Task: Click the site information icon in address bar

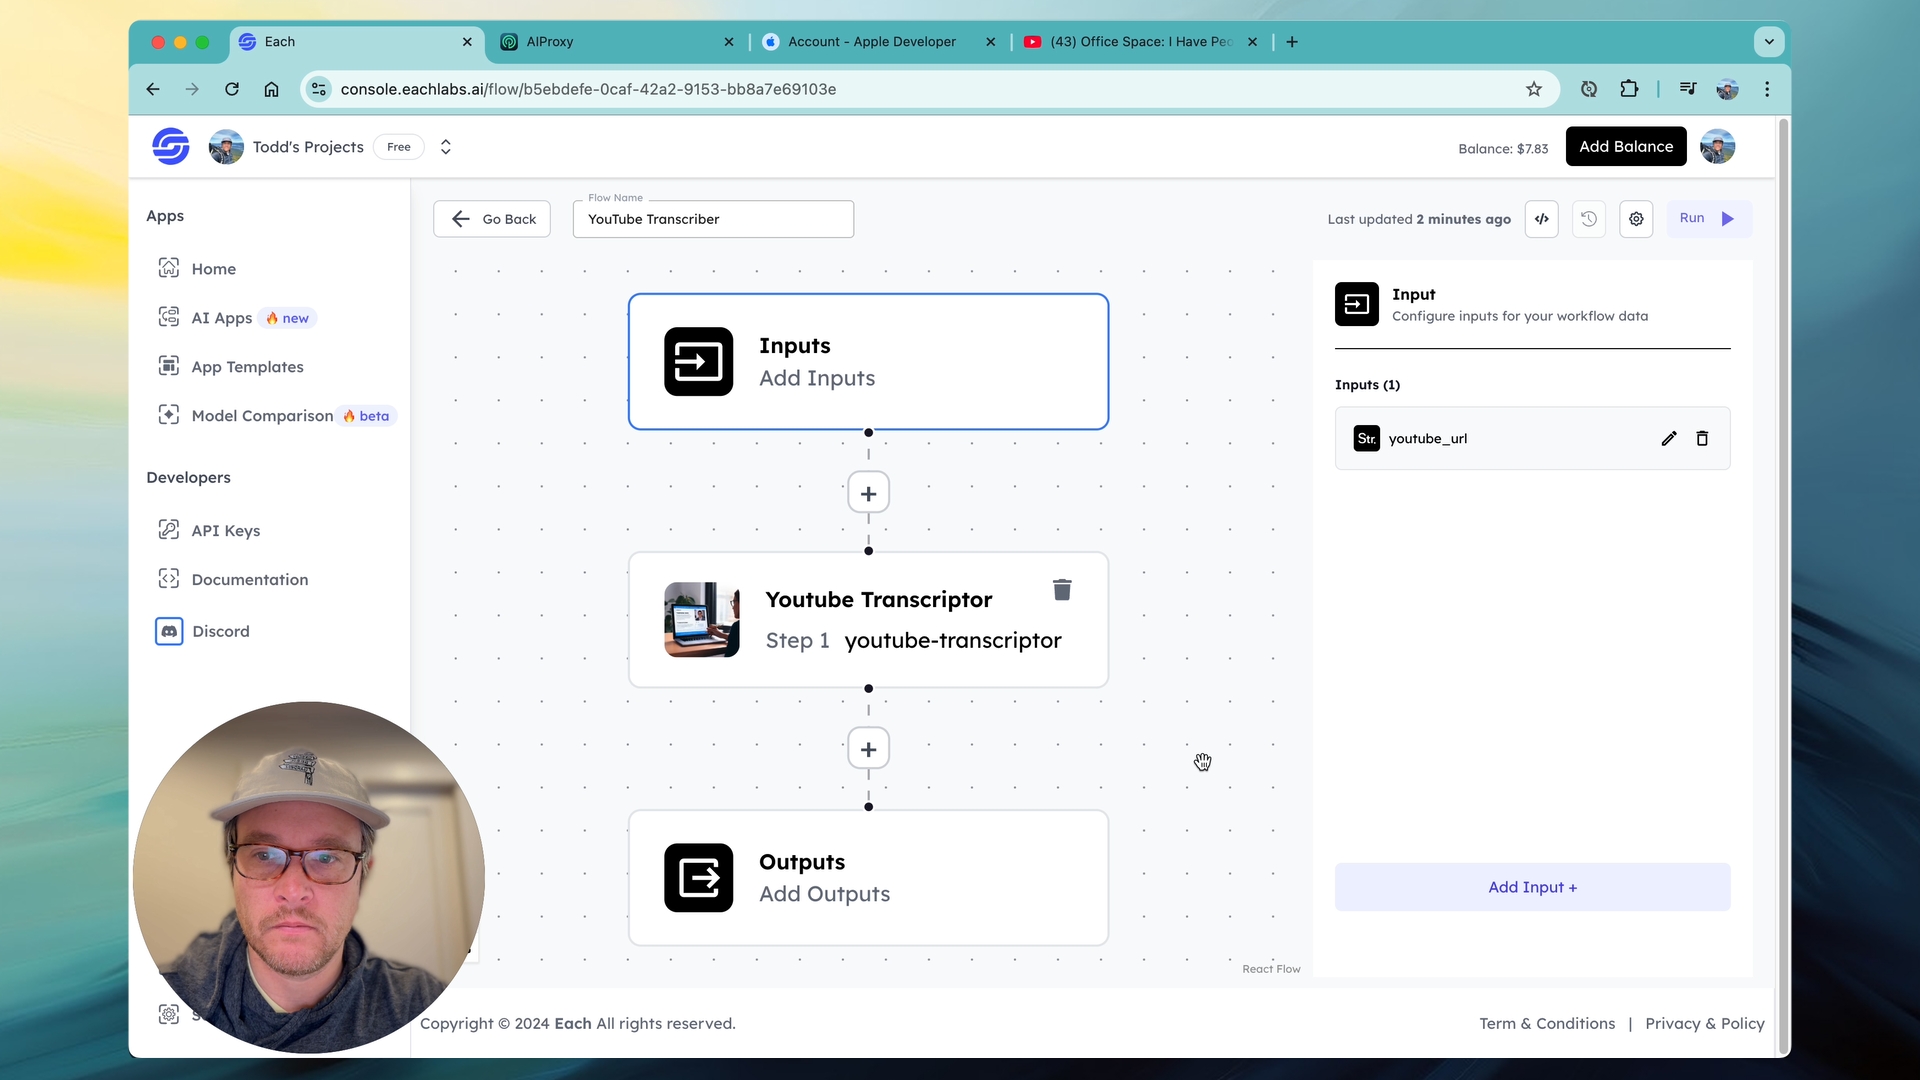Action: [x=318, y=89]
